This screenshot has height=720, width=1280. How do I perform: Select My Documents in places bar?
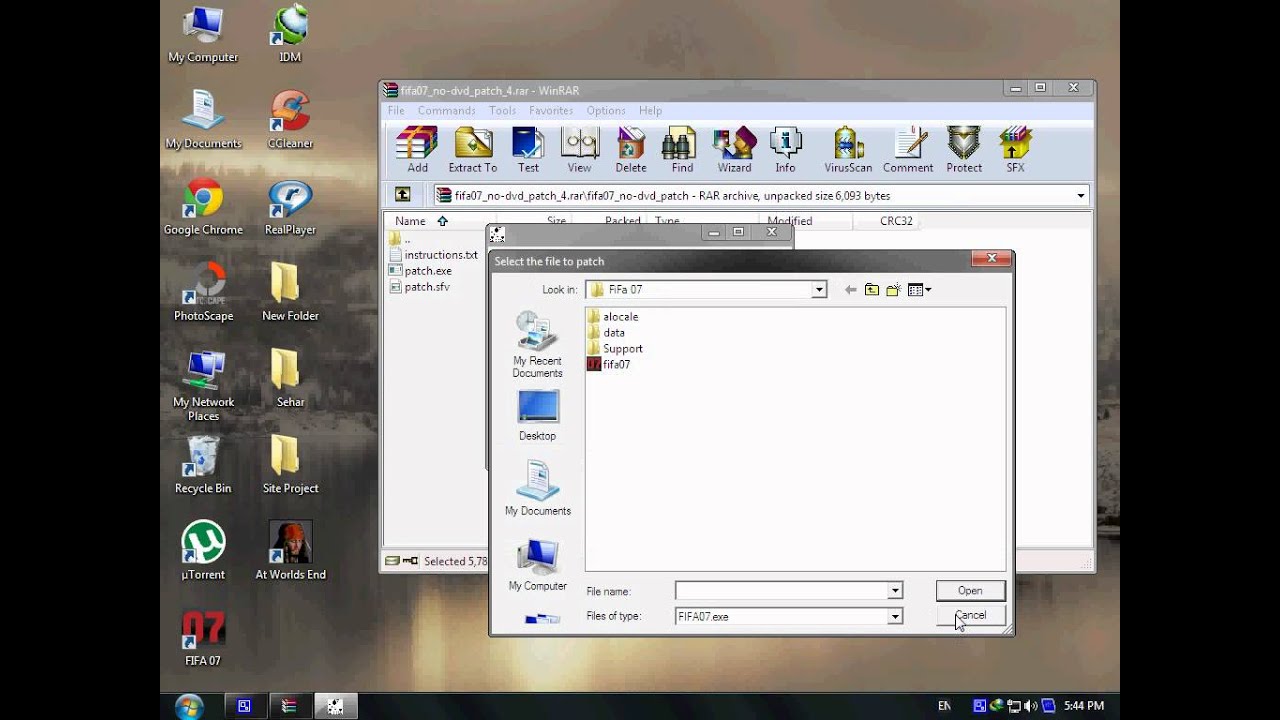[537, 488]
